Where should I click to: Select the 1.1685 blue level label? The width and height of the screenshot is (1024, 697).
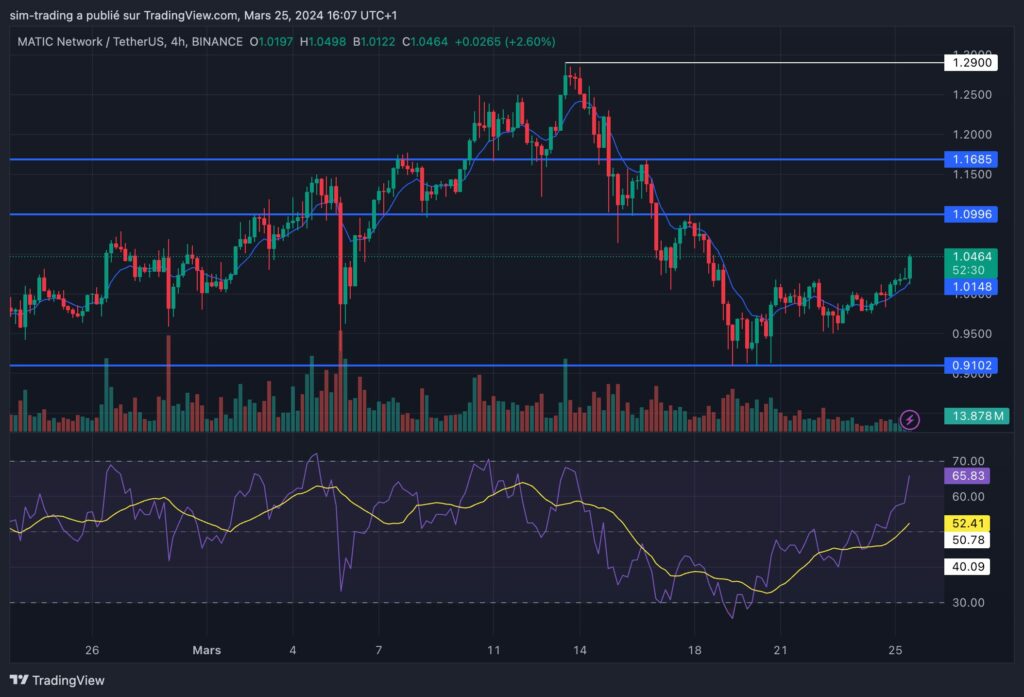coord(970,159)
